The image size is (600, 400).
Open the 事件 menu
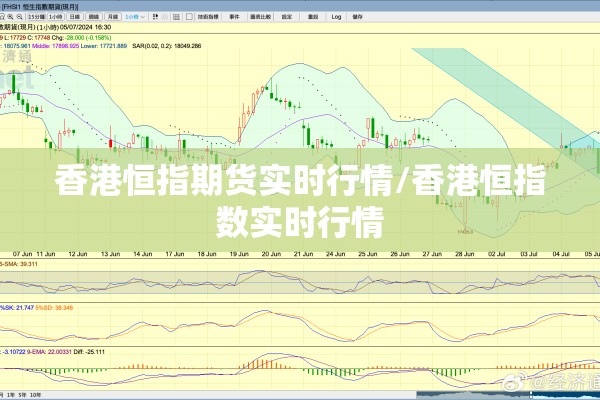pyautogui.click(x=234, y=17)
